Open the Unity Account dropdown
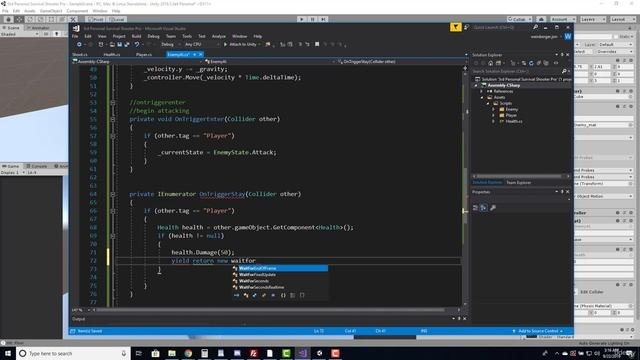This screenshot has height=360, width=640. 563,19
